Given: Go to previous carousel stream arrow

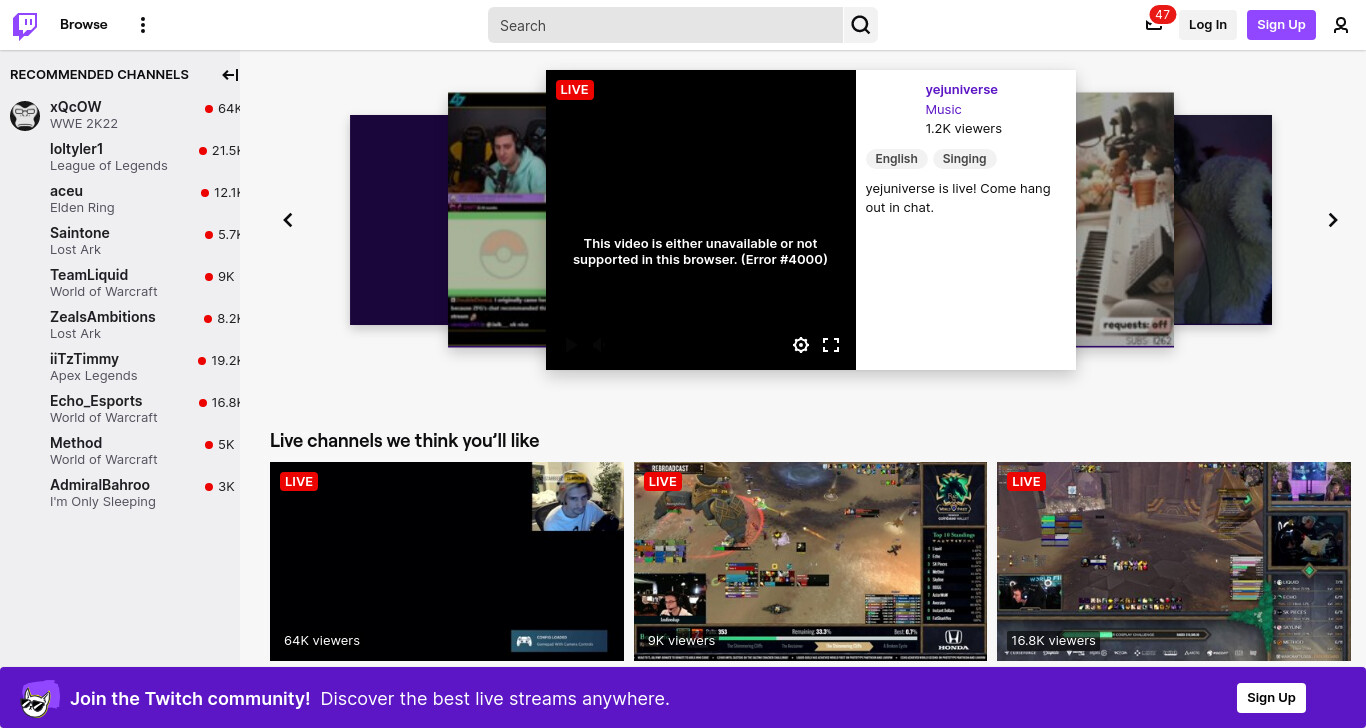Looking at the screenshot, I should 288,220.
